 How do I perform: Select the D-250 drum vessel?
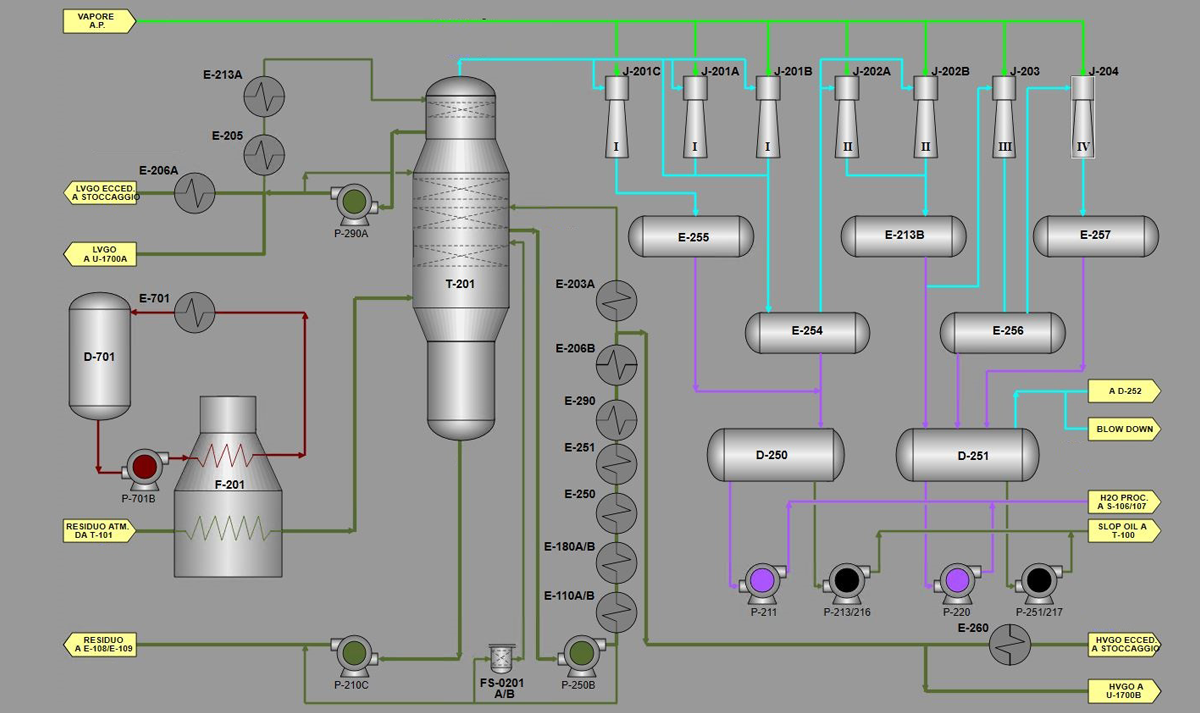770,455
